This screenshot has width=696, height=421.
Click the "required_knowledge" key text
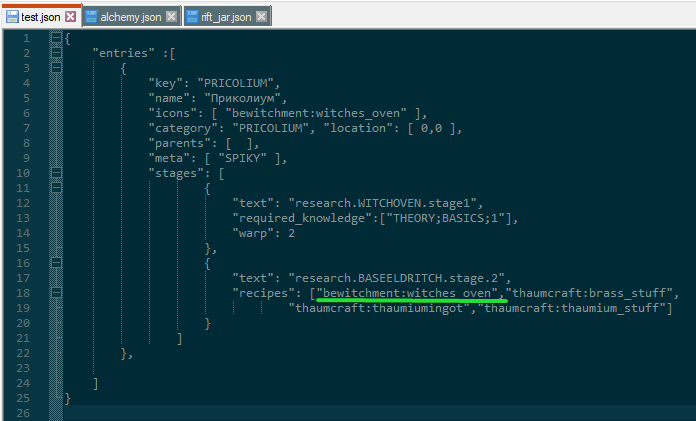tap(302, 218)
